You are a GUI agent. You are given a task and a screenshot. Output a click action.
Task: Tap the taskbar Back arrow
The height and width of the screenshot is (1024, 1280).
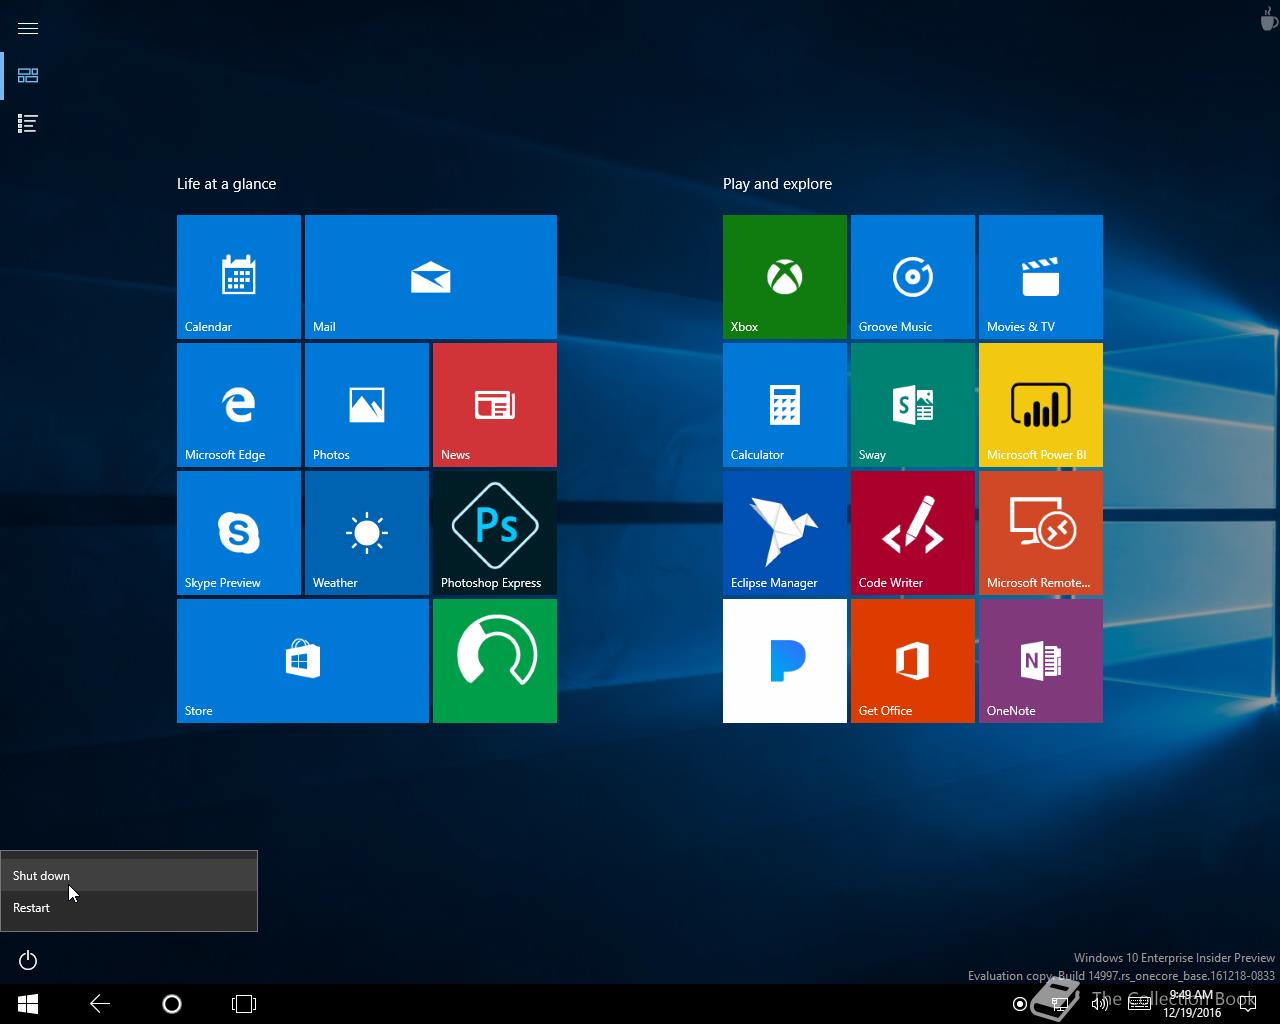[x=100, y=1004]
